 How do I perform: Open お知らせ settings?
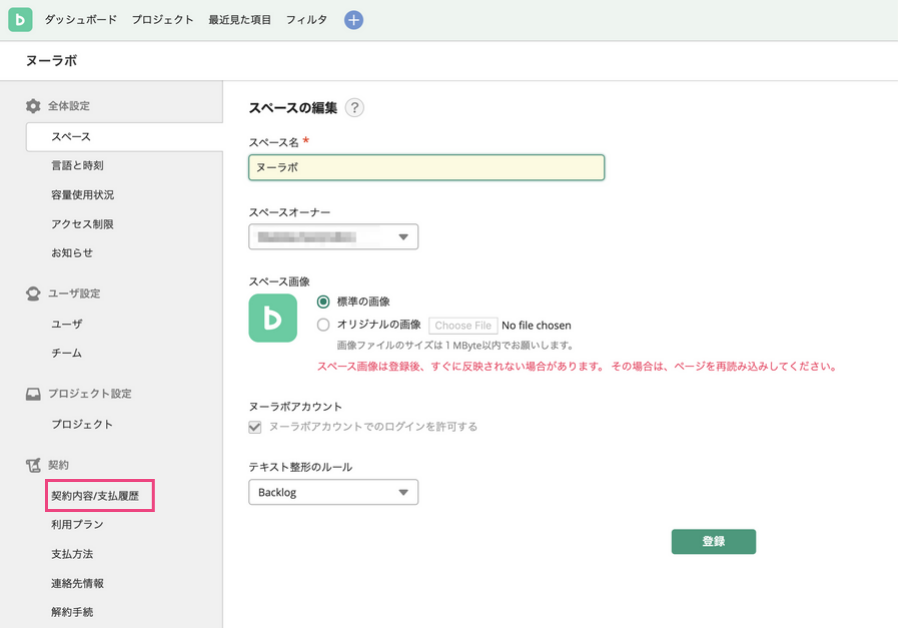(72, 253)
